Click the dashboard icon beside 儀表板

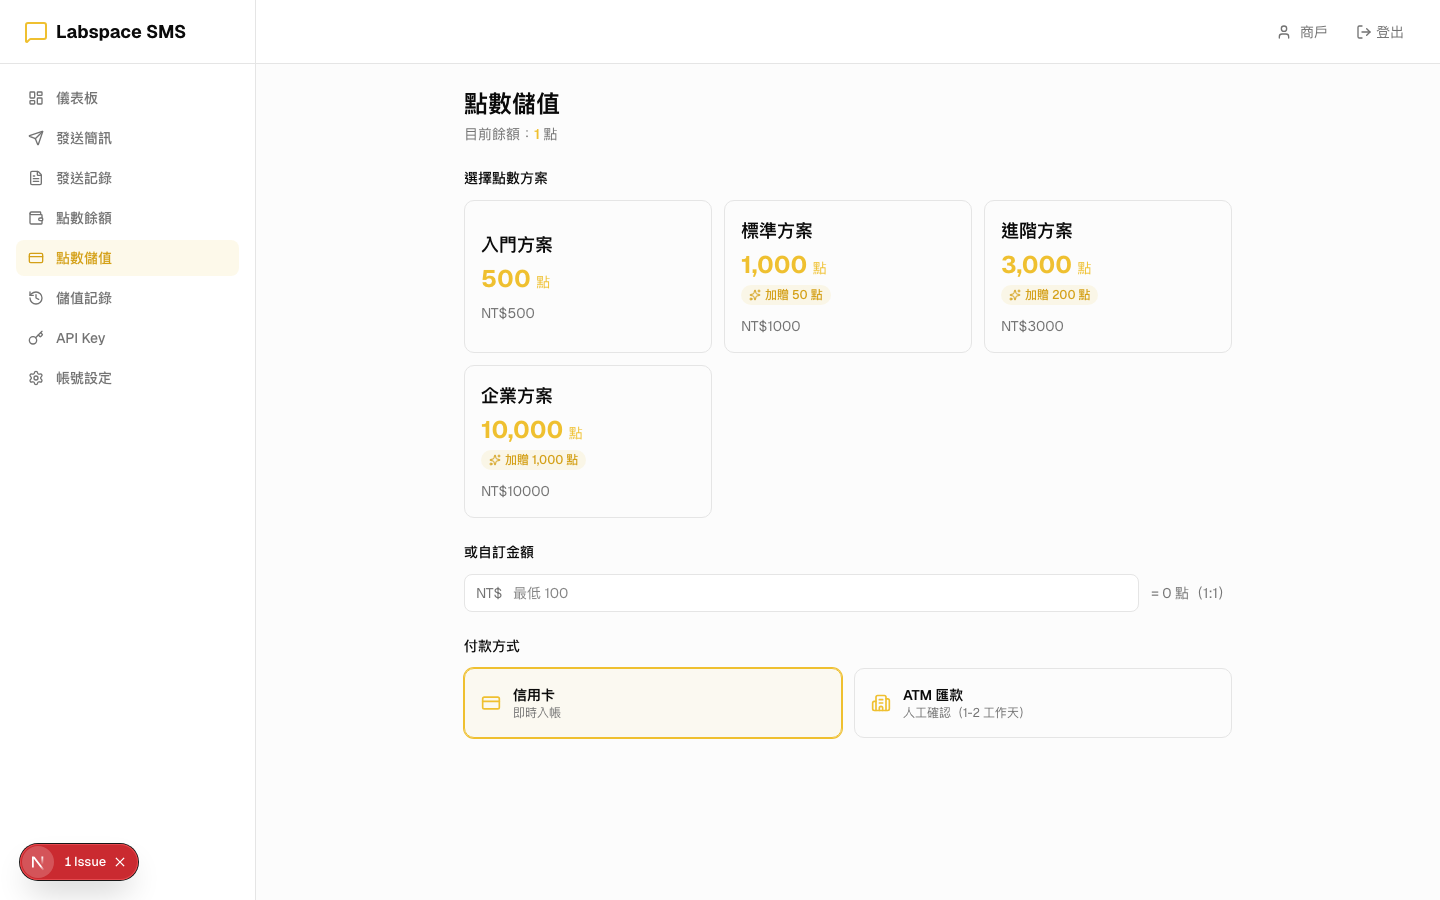point(36,98)
